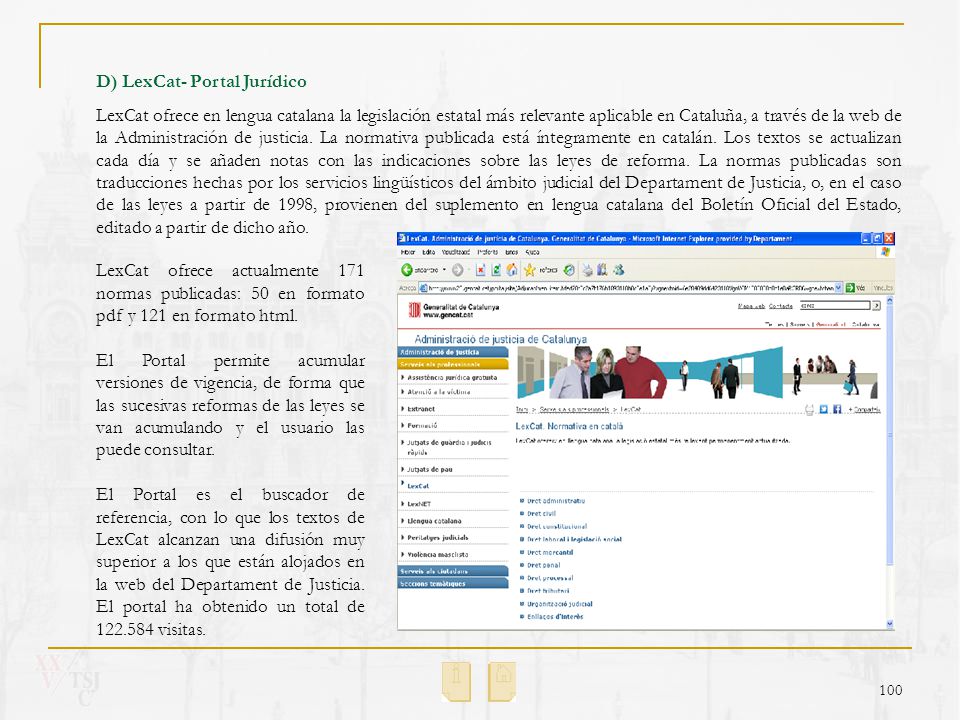960x720 pixels.
Task: Open the Peritatges judicials sidebar item
Action: click(437, 537)
